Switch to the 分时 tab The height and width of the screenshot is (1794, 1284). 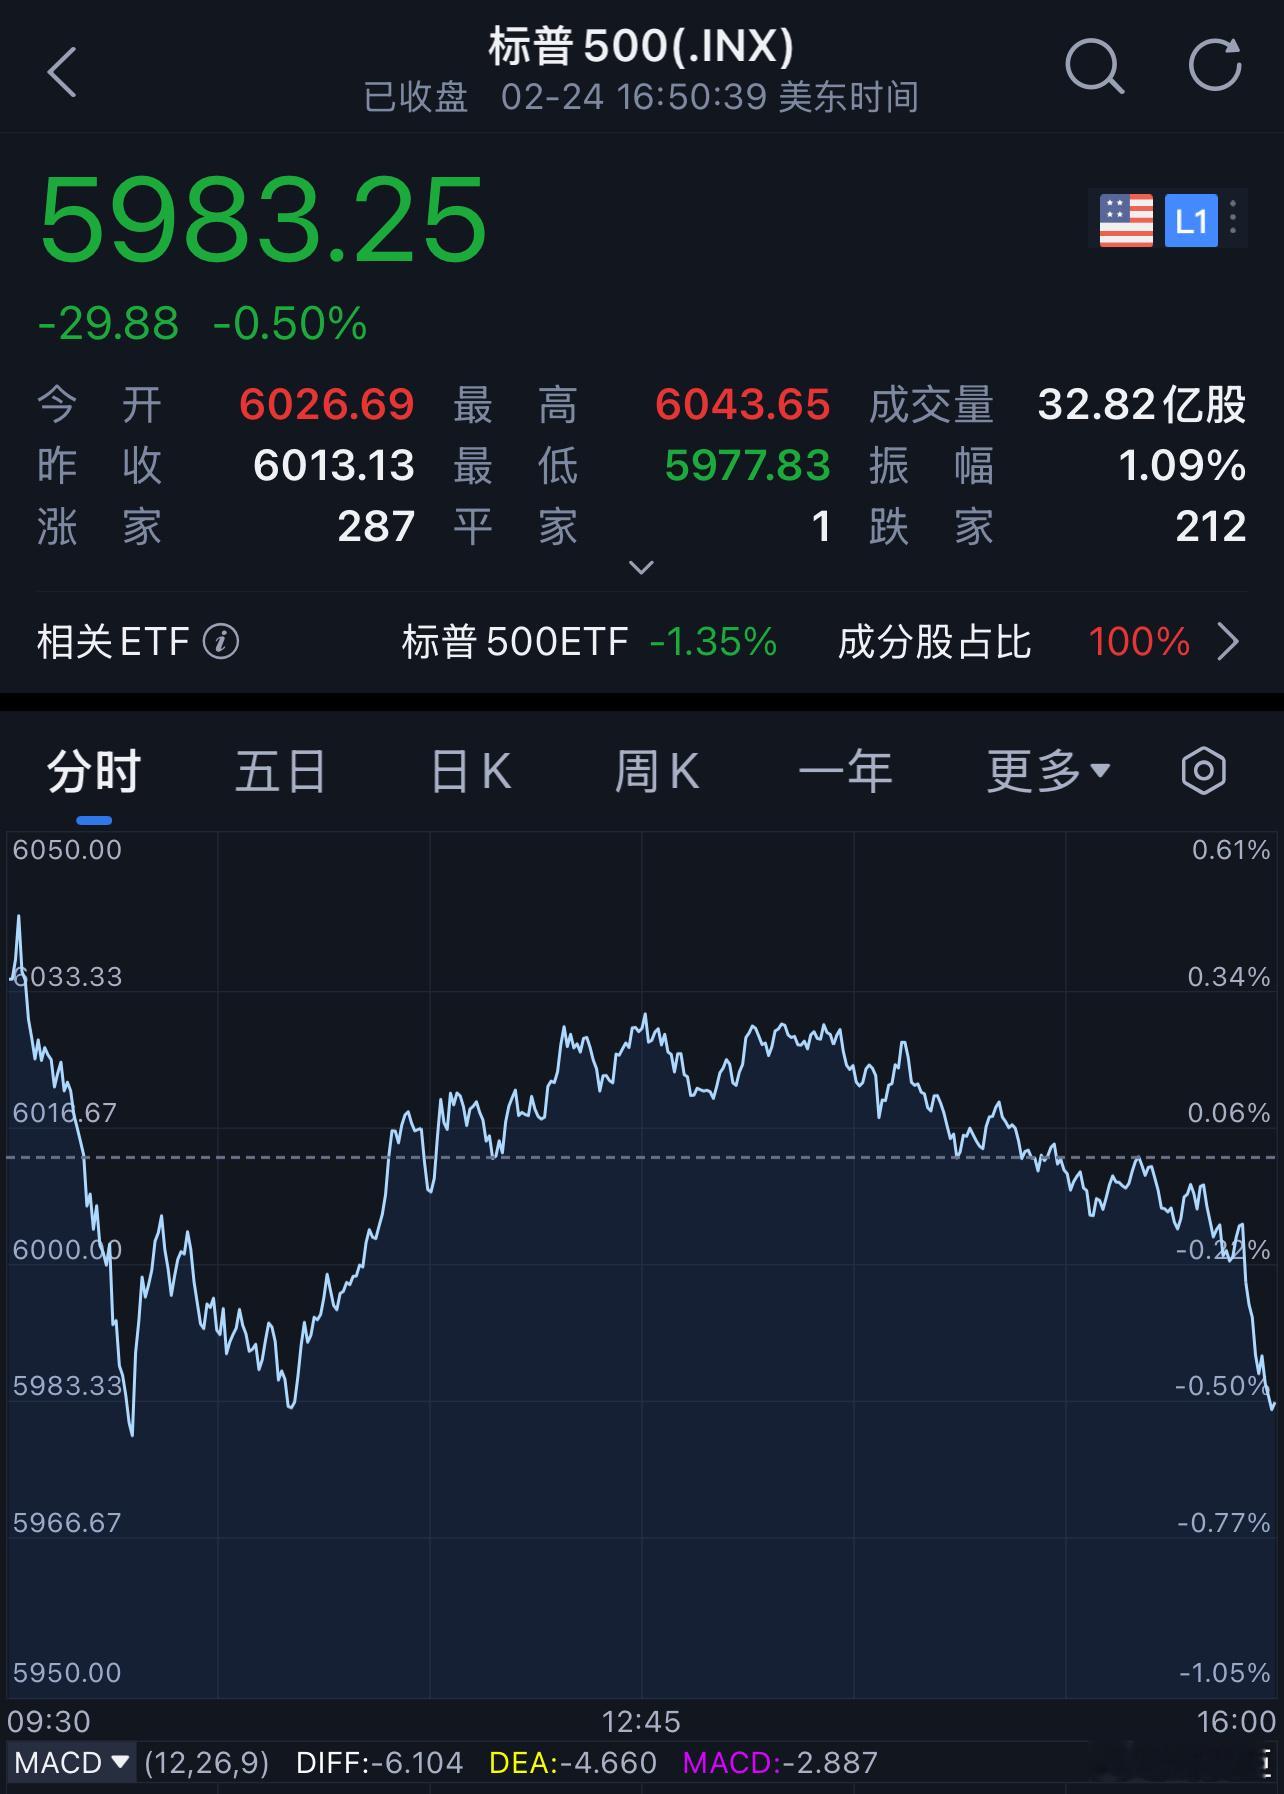pyautogui.click(x=94, y=772)
